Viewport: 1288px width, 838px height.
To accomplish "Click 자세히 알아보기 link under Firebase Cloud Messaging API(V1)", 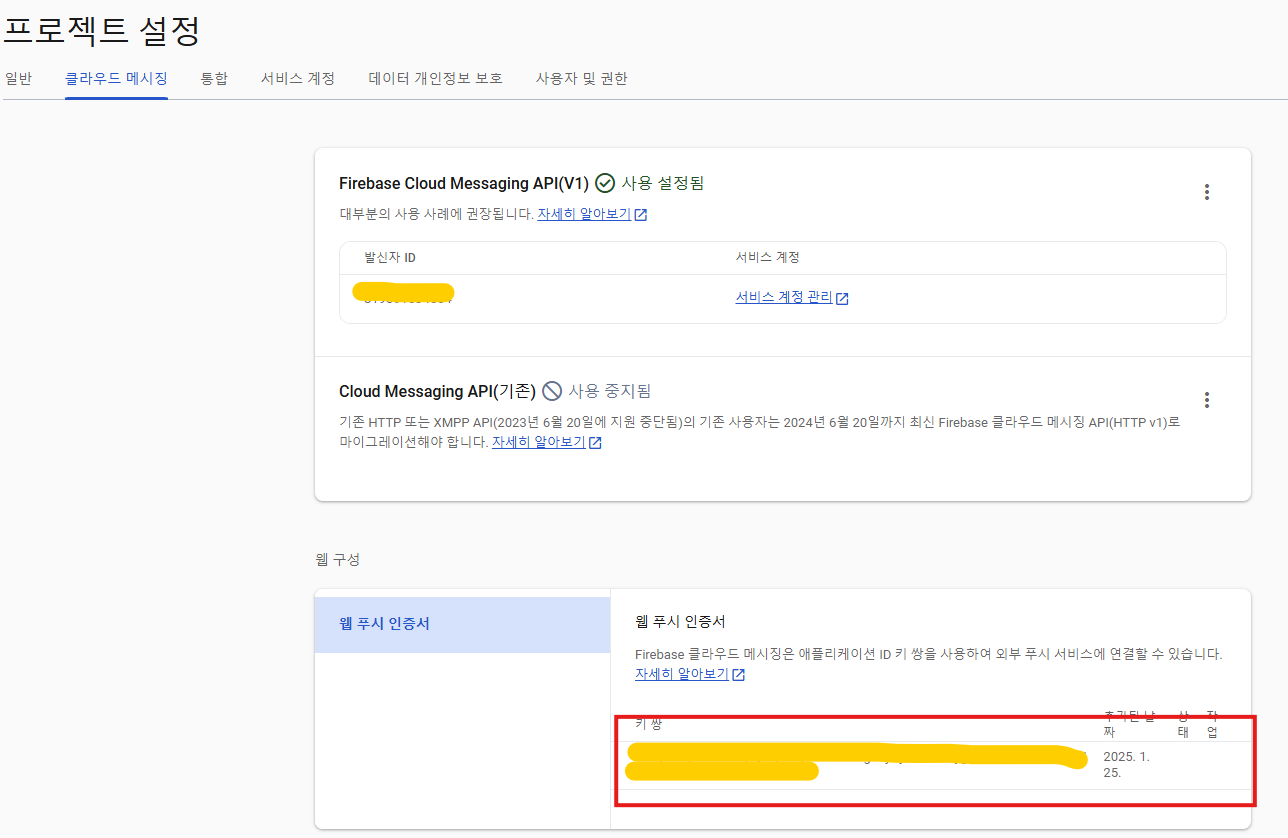I will [x=592, y=214].
